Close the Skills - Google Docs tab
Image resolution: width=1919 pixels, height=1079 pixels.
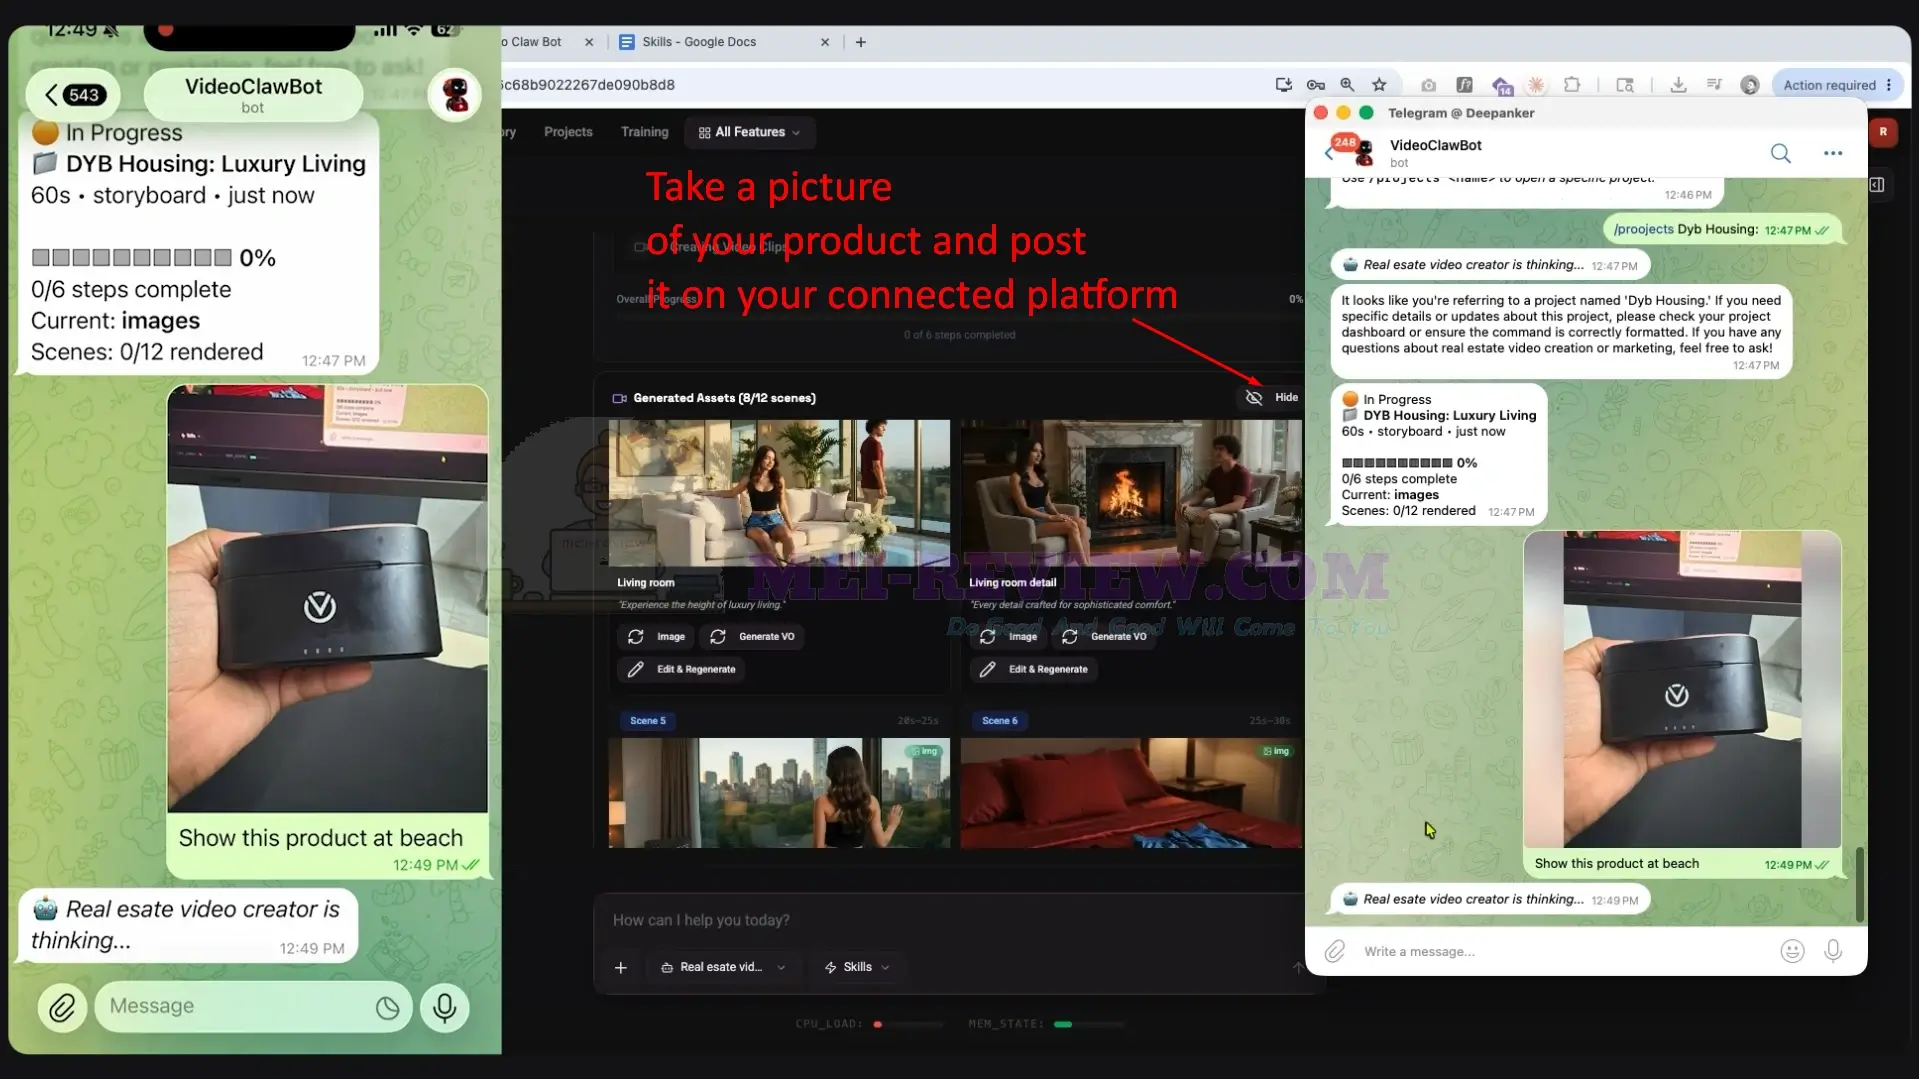(x=825, y=42)
